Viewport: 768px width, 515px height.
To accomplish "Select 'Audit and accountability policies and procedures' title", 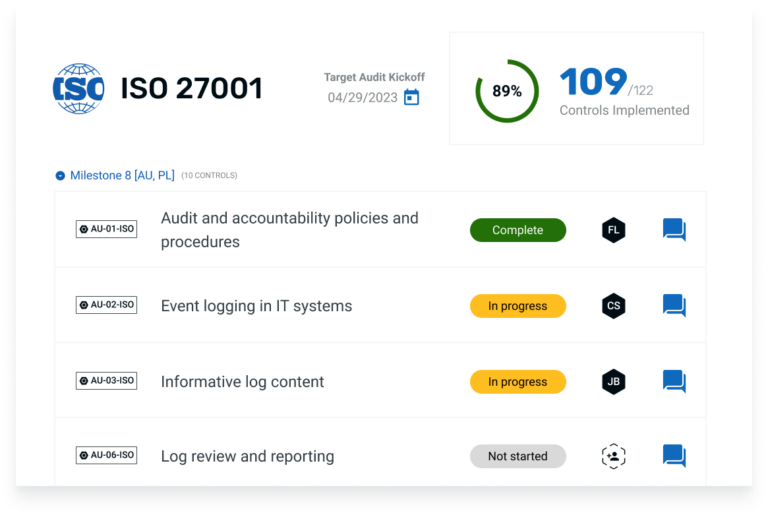I will [289, 230].
